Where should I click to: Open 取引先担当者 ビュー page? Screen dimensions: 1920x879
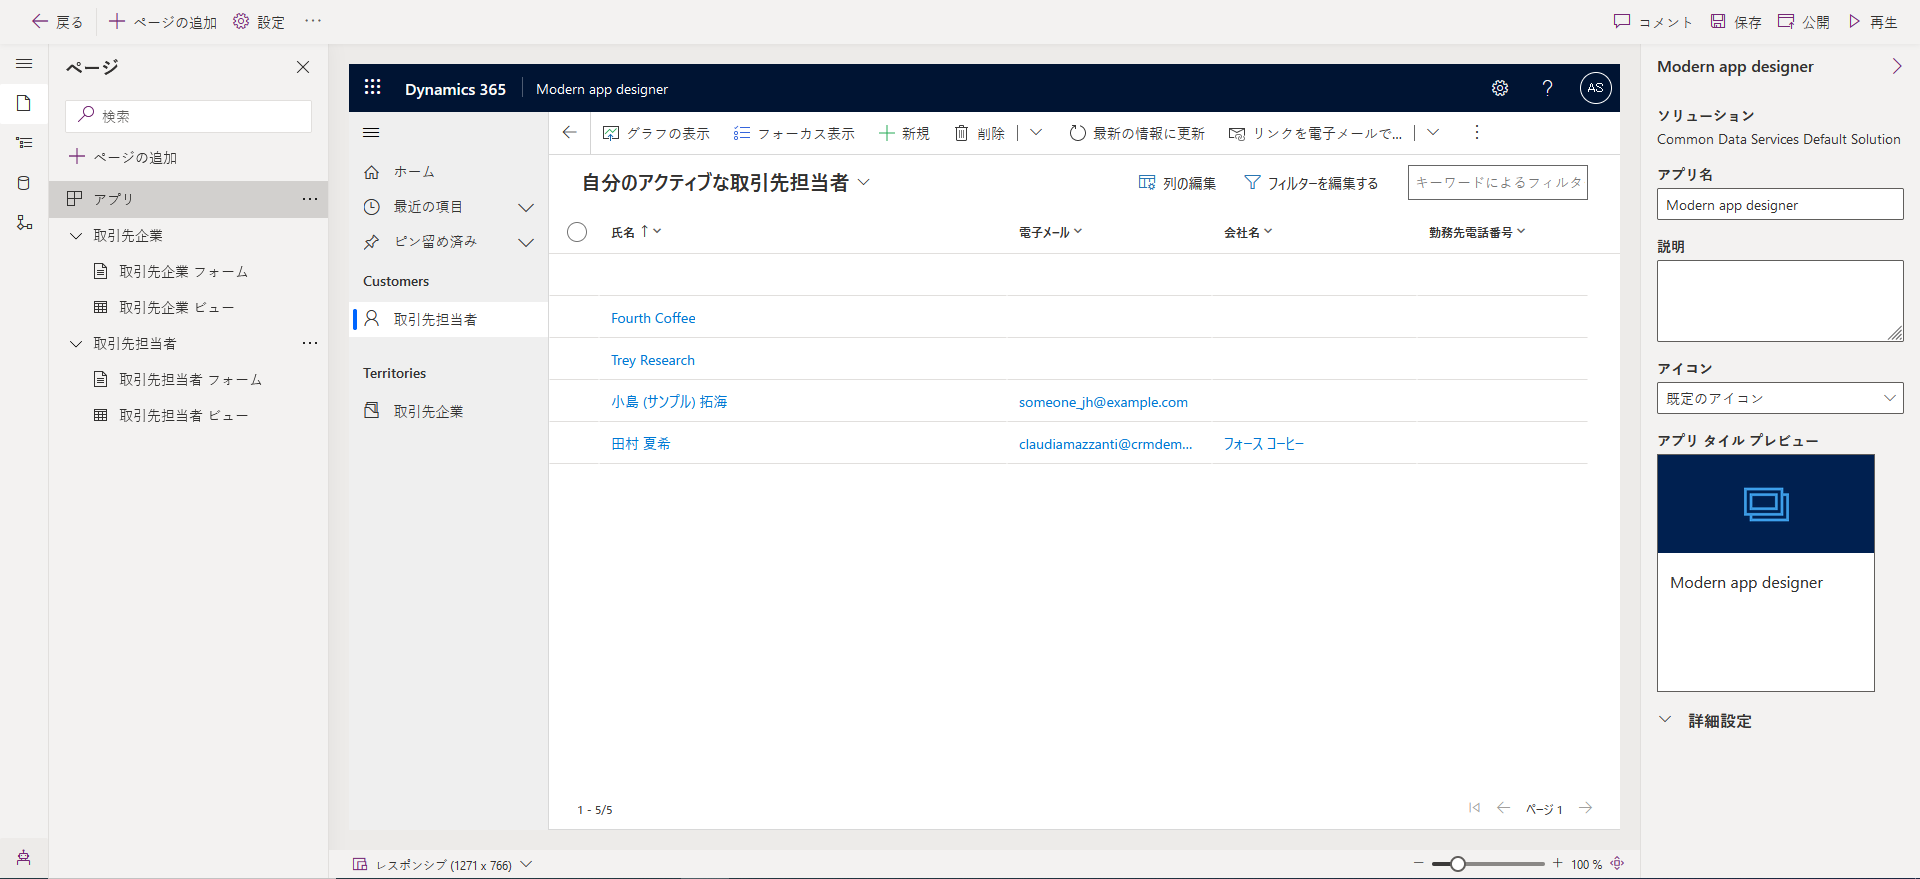(183, 416)
